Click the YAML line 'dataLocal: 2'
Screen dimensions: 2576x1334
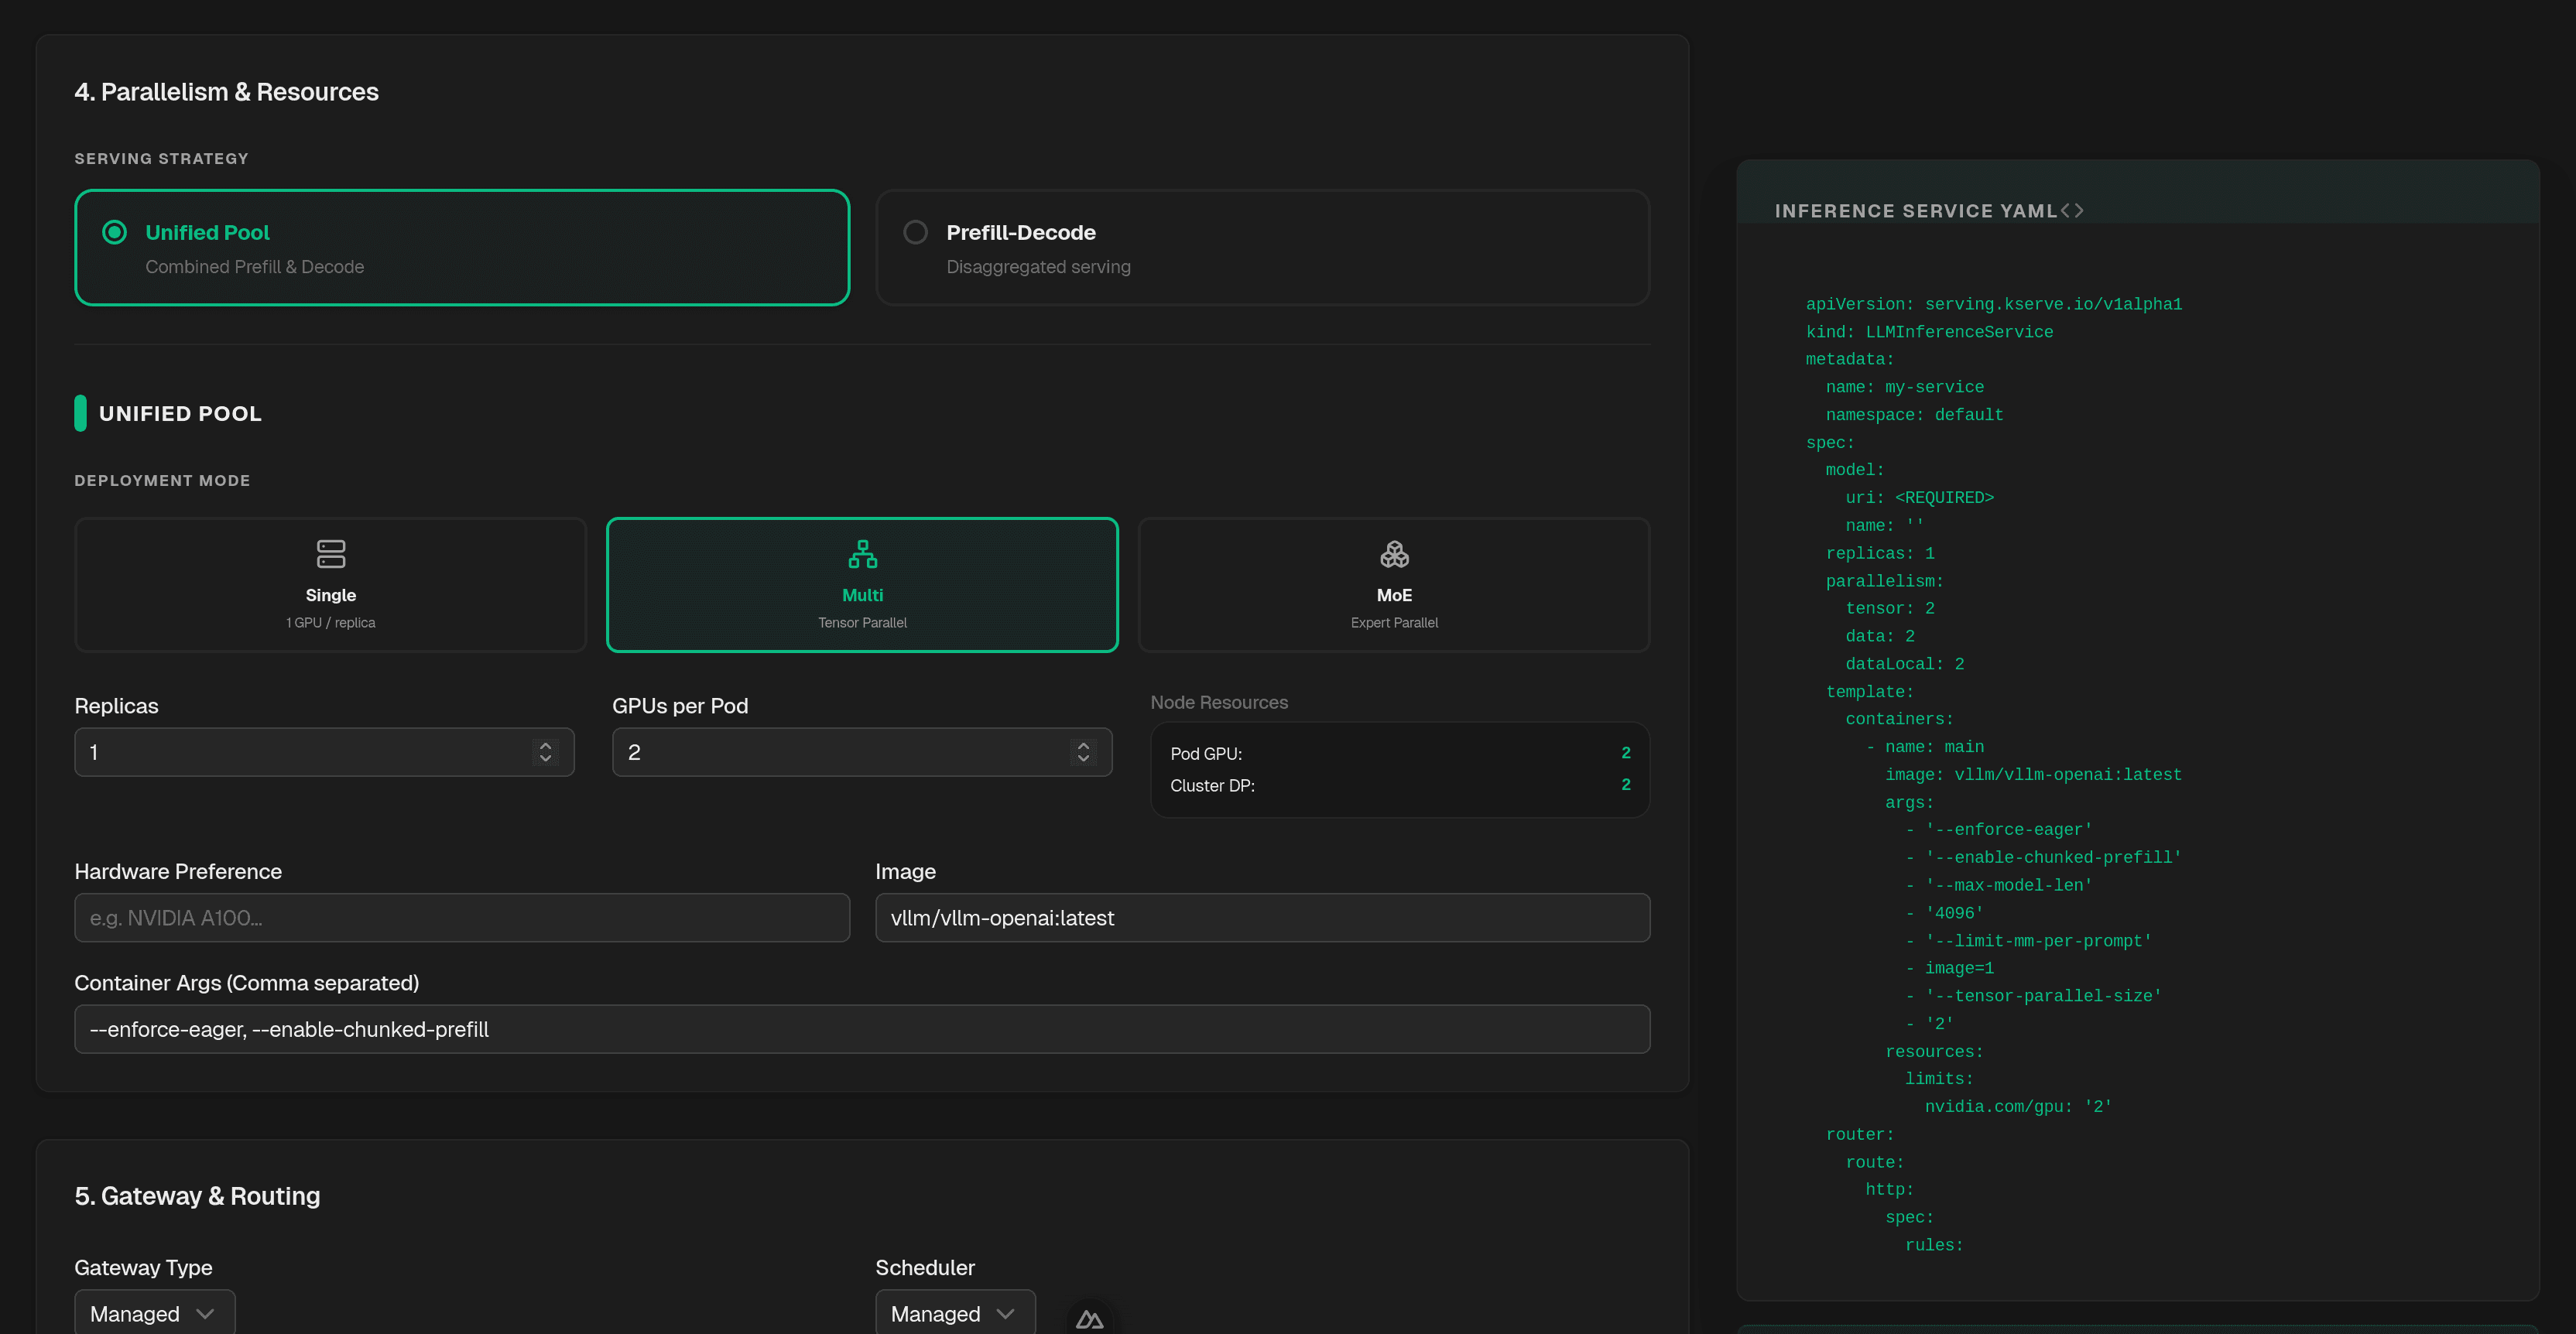[x=1905, y=664]
